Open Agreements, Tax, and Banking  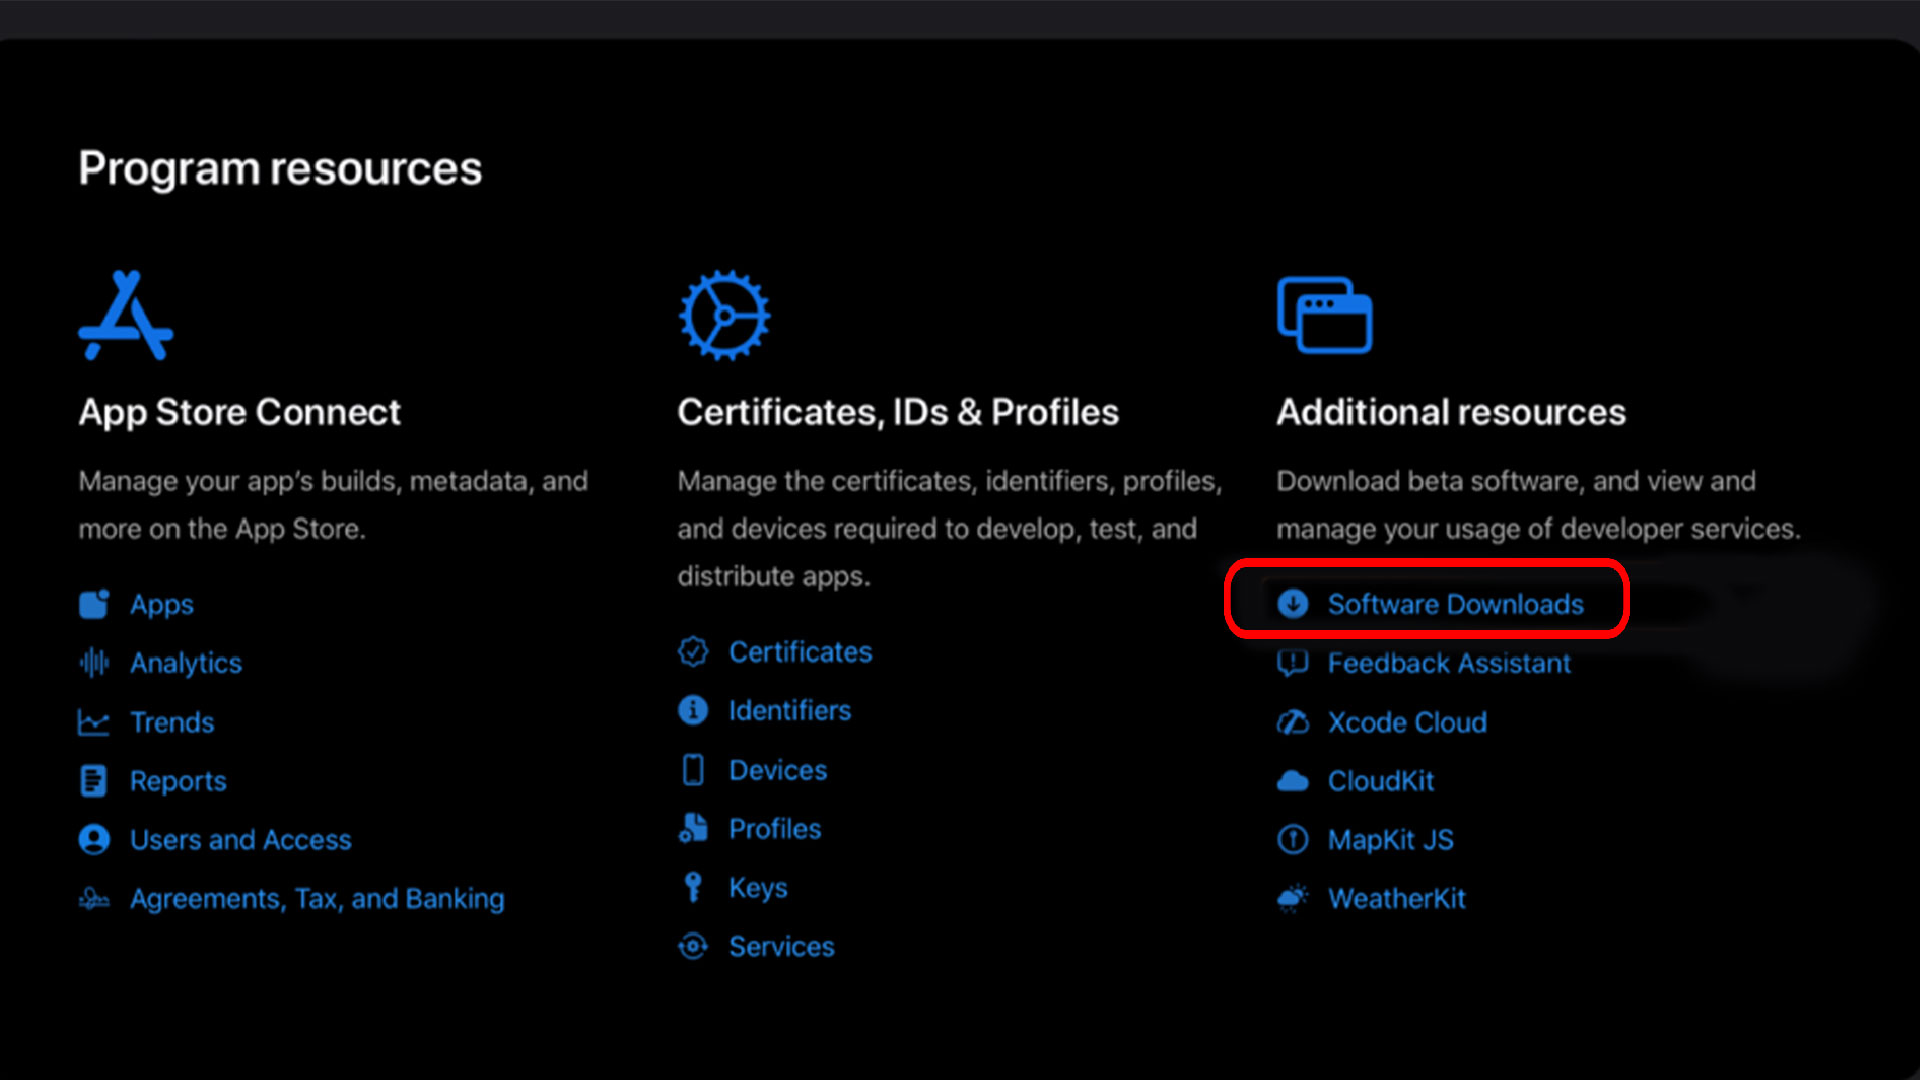317,899
